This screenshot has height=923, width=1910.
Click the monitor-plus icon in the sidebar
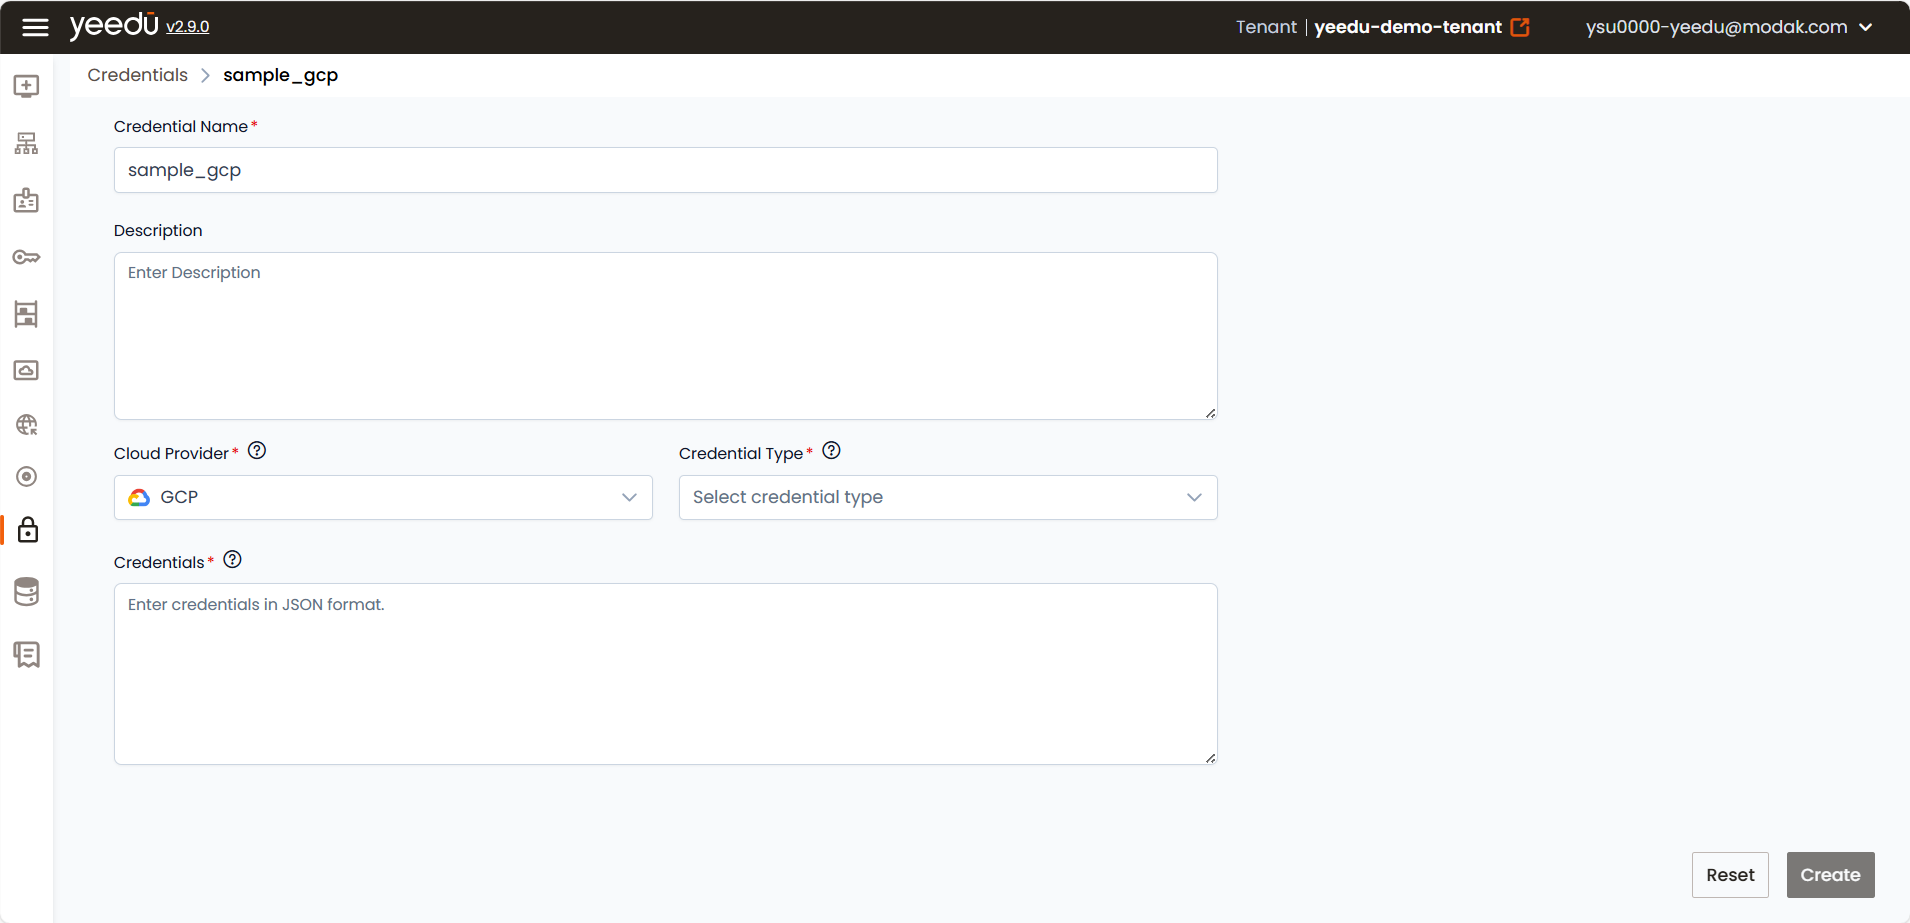click(27, 86)
